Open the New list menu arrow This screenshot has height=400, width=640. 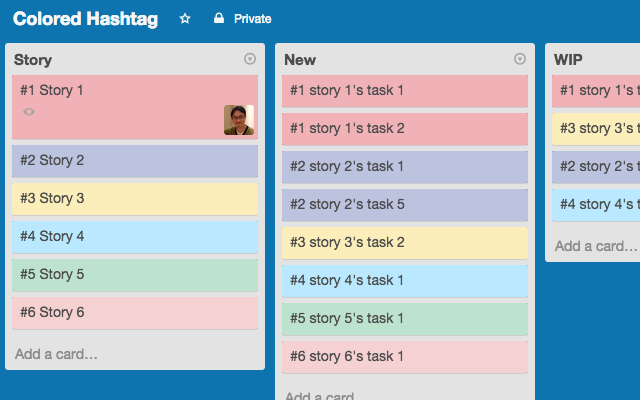(x=520, y=59)
